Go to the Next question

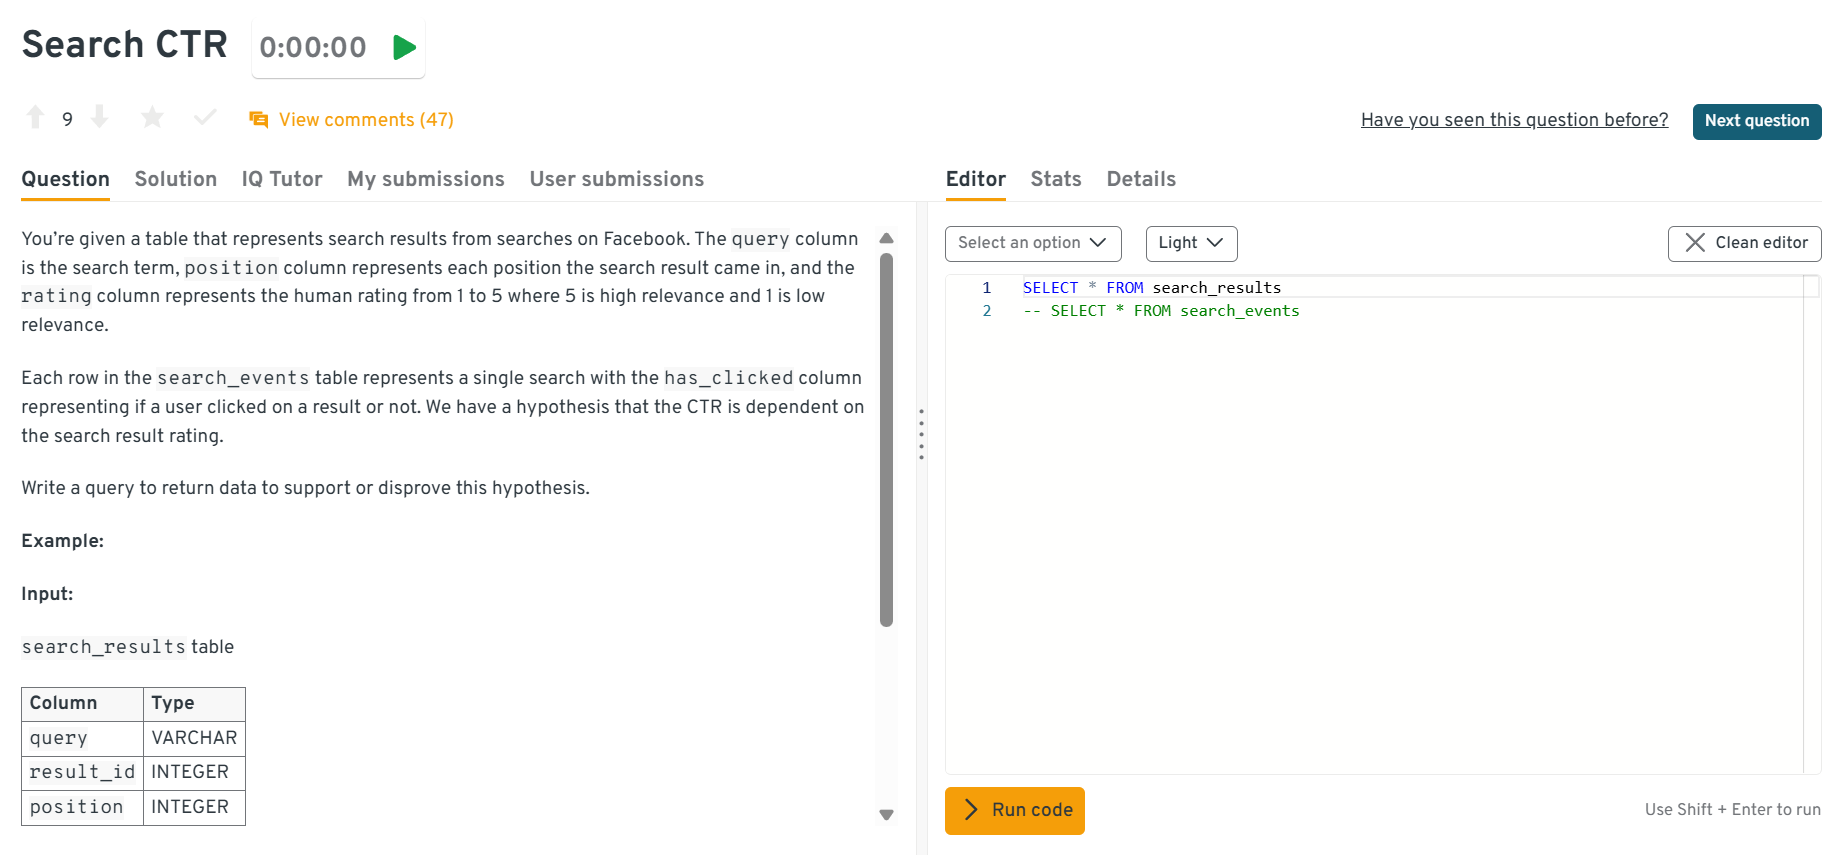coord(1756,121)
